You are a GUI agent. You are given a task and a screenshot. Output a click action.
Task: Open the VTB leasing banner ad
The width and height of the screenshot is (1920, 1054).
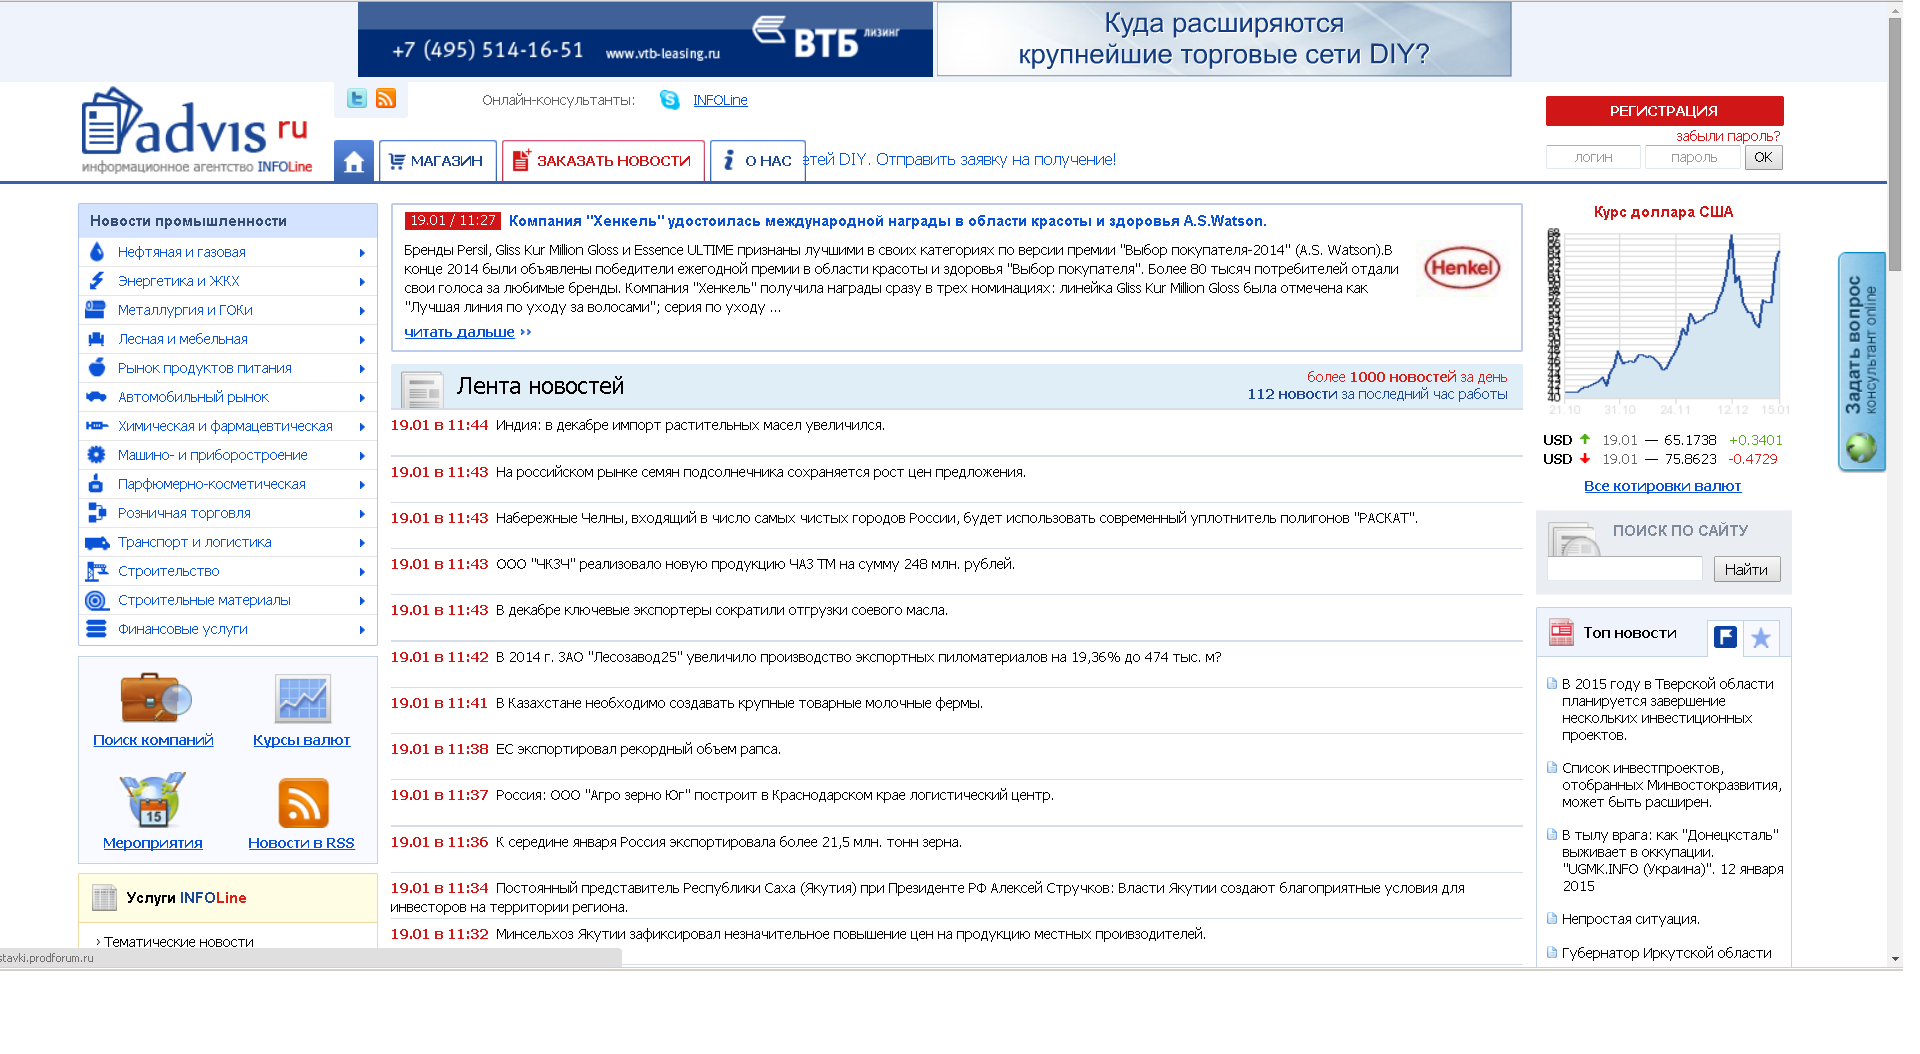(x=645, y=39)
